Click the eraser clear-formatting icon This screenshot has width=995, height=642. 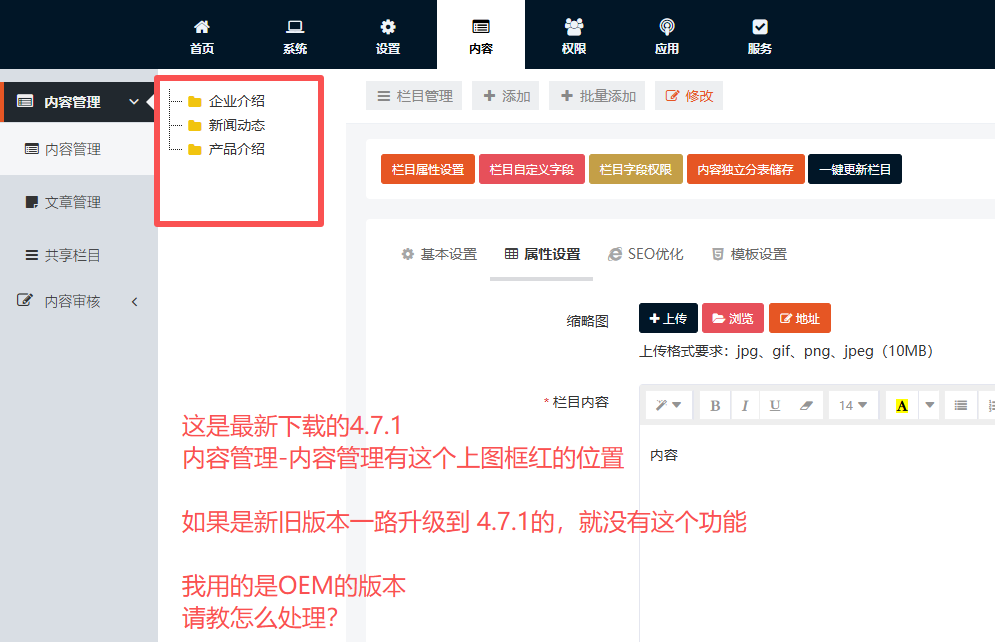808,405
